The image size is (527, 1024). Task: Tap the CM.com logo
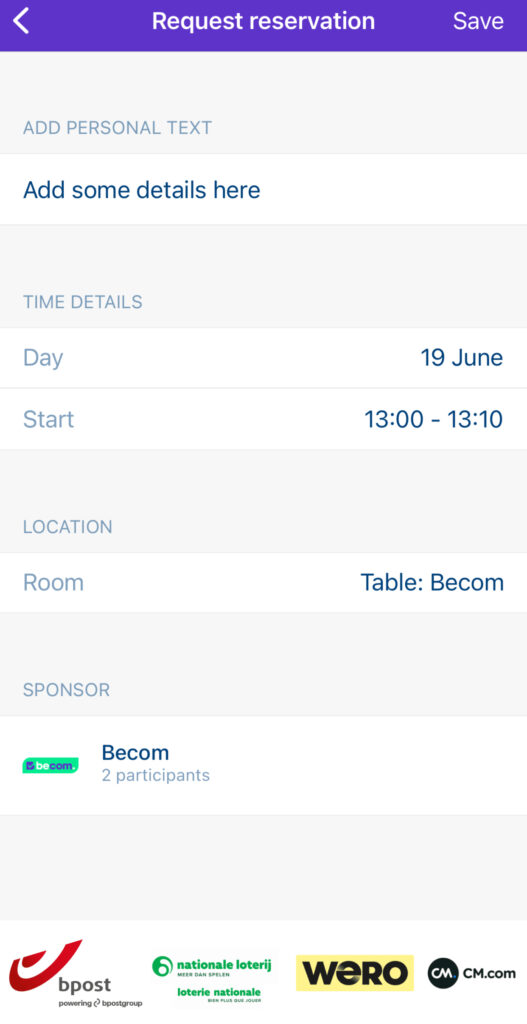(471, 973)
